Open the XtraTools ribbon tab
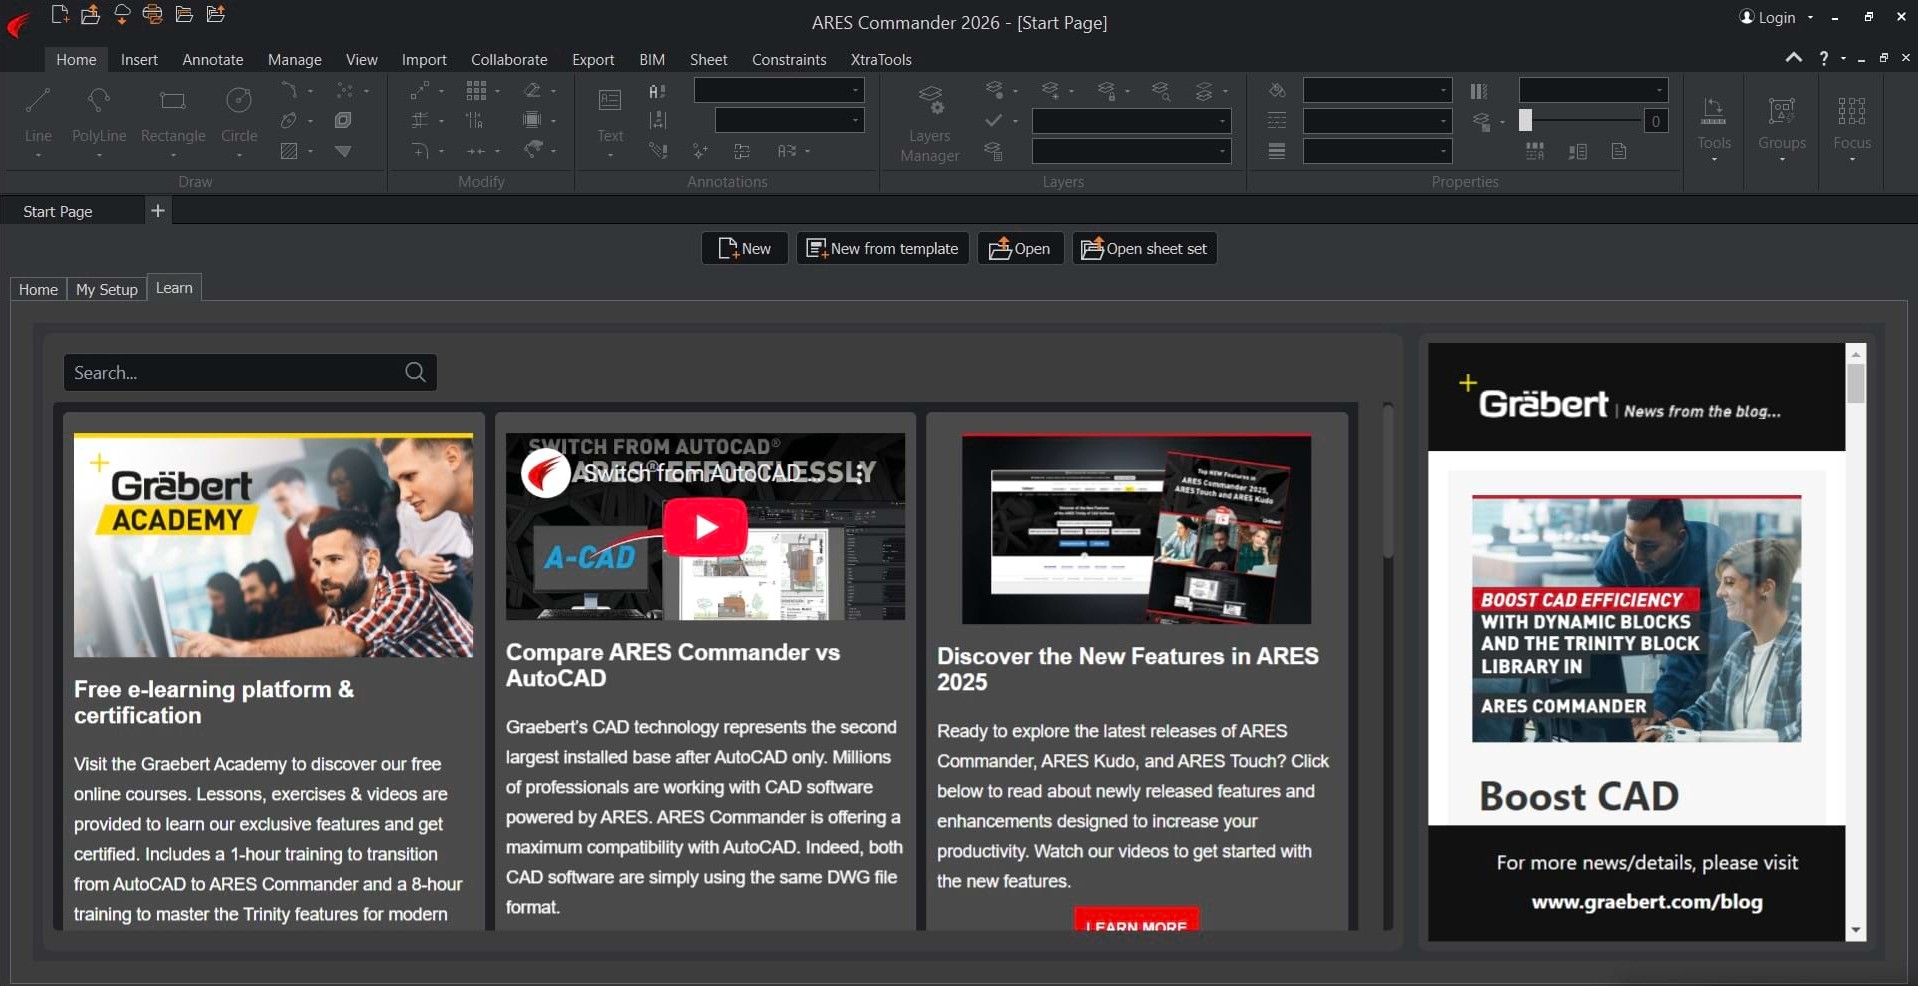The image size is (1918, 986). [x=881, y=59]
